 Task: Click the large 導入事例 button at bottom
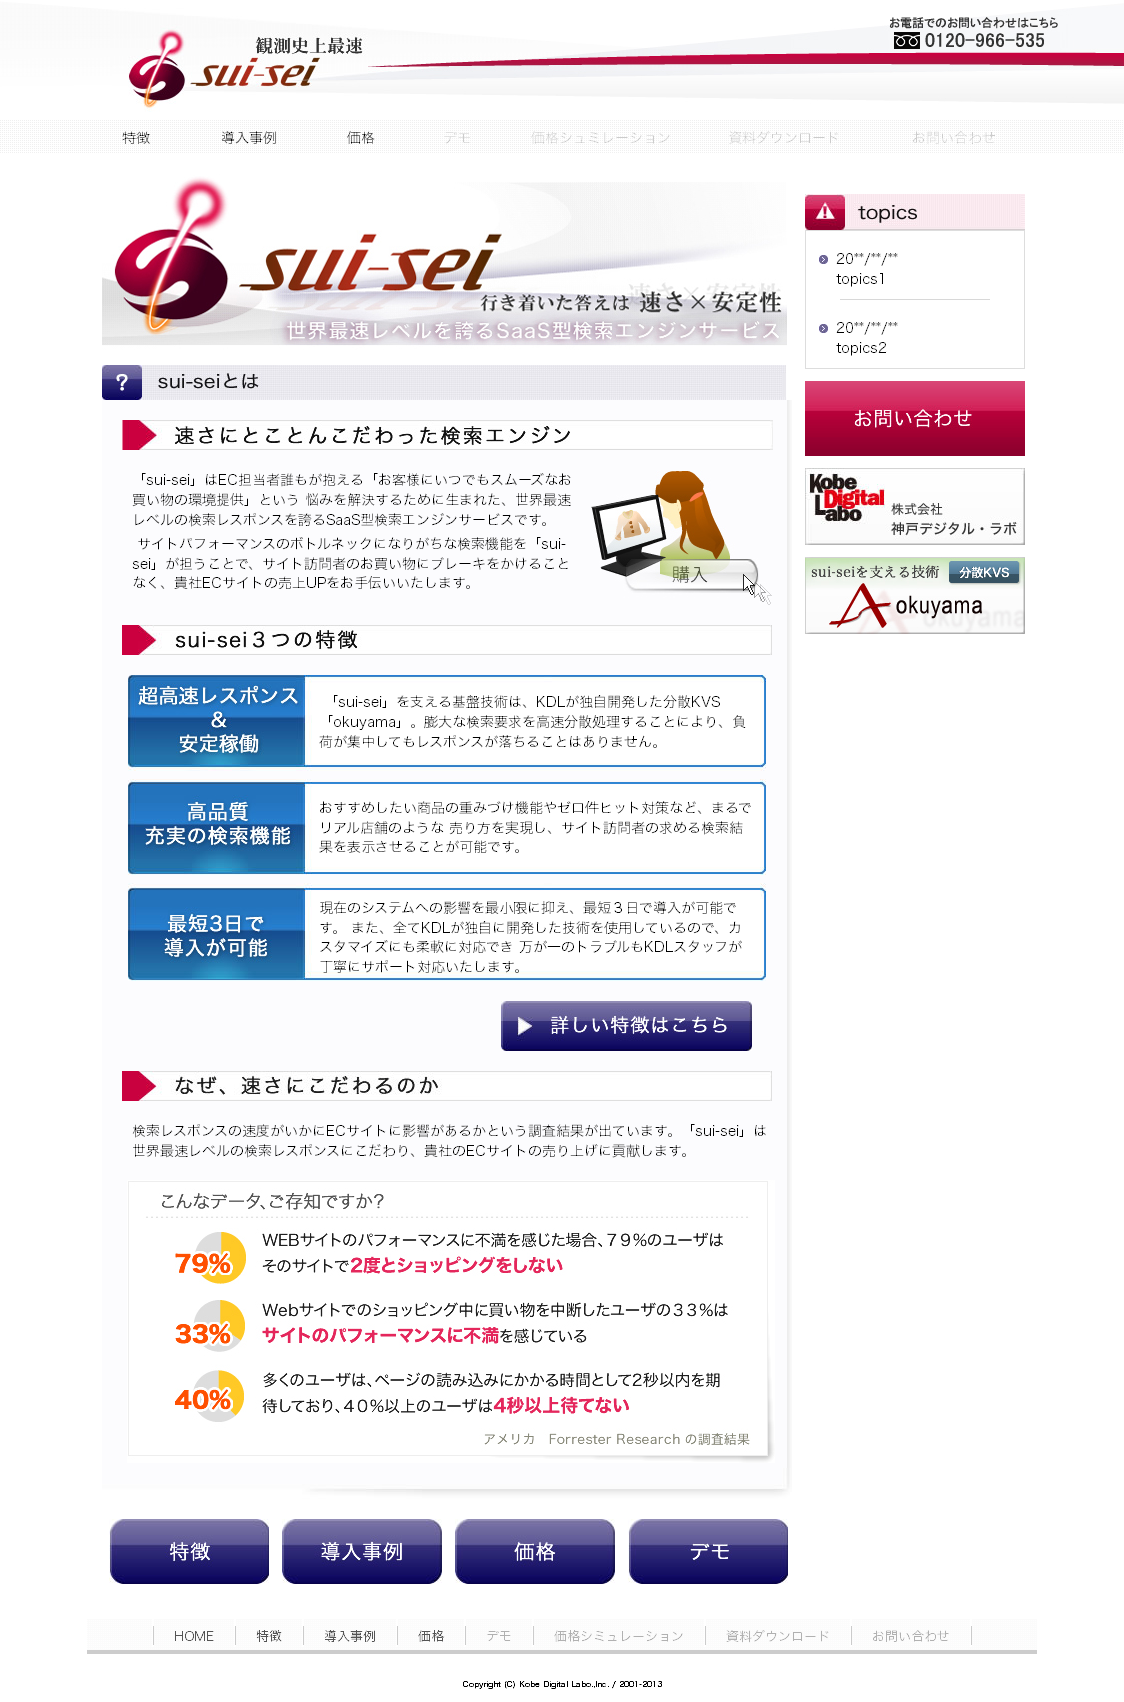click(x=362, y=1551)
